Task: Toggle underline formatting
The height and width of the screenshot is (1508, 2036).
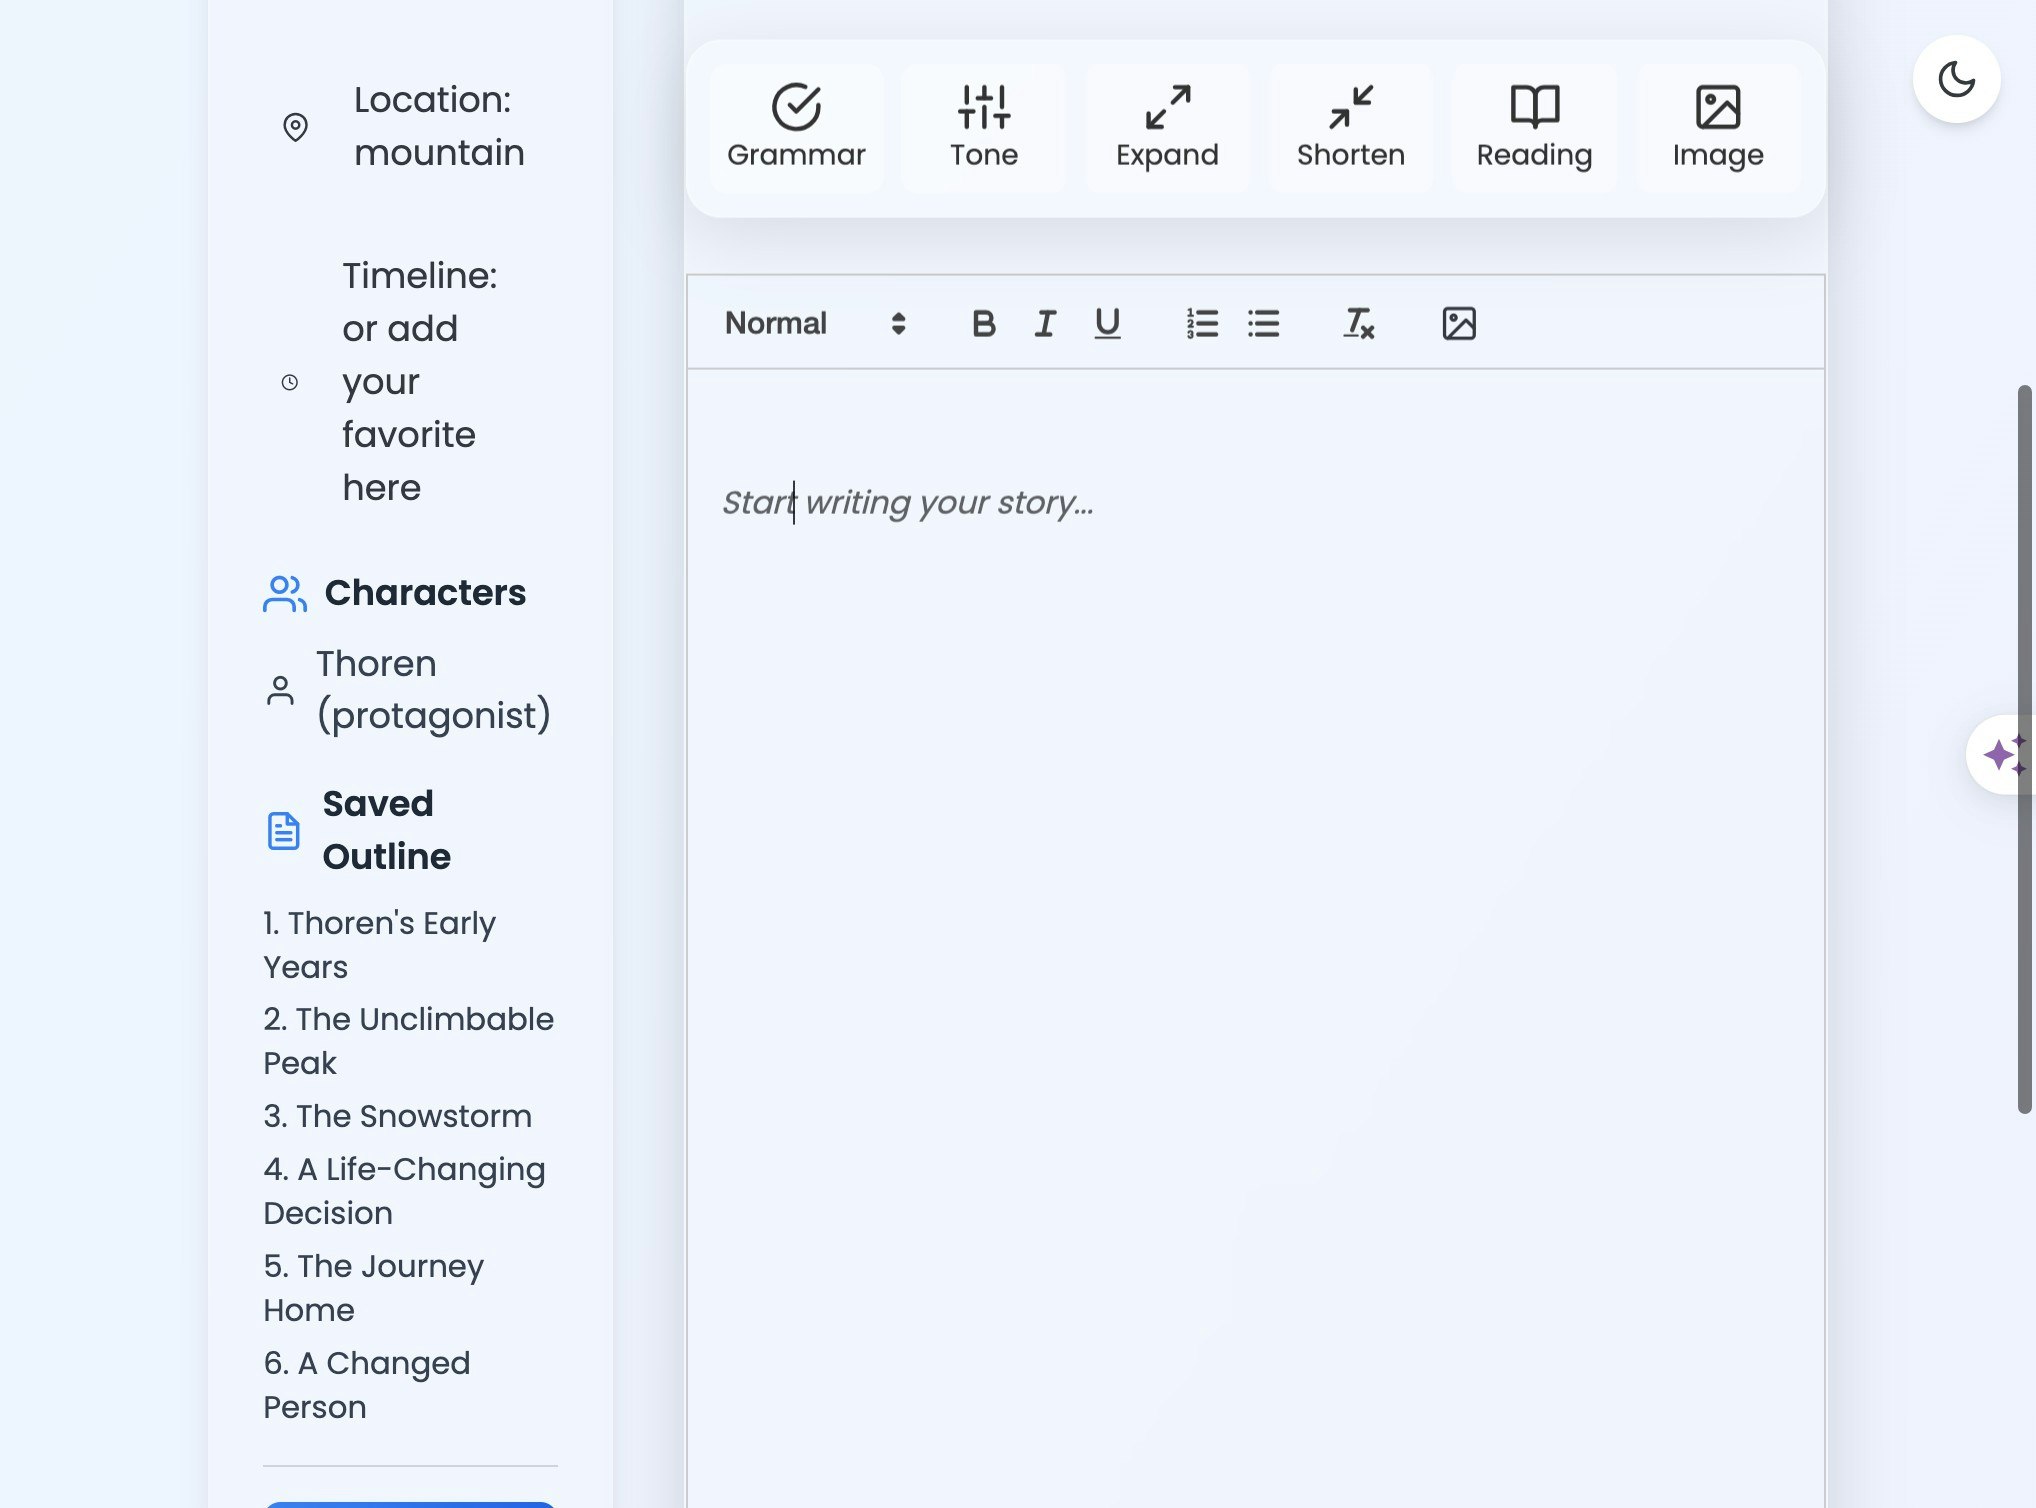Action: coord(1107,323)
